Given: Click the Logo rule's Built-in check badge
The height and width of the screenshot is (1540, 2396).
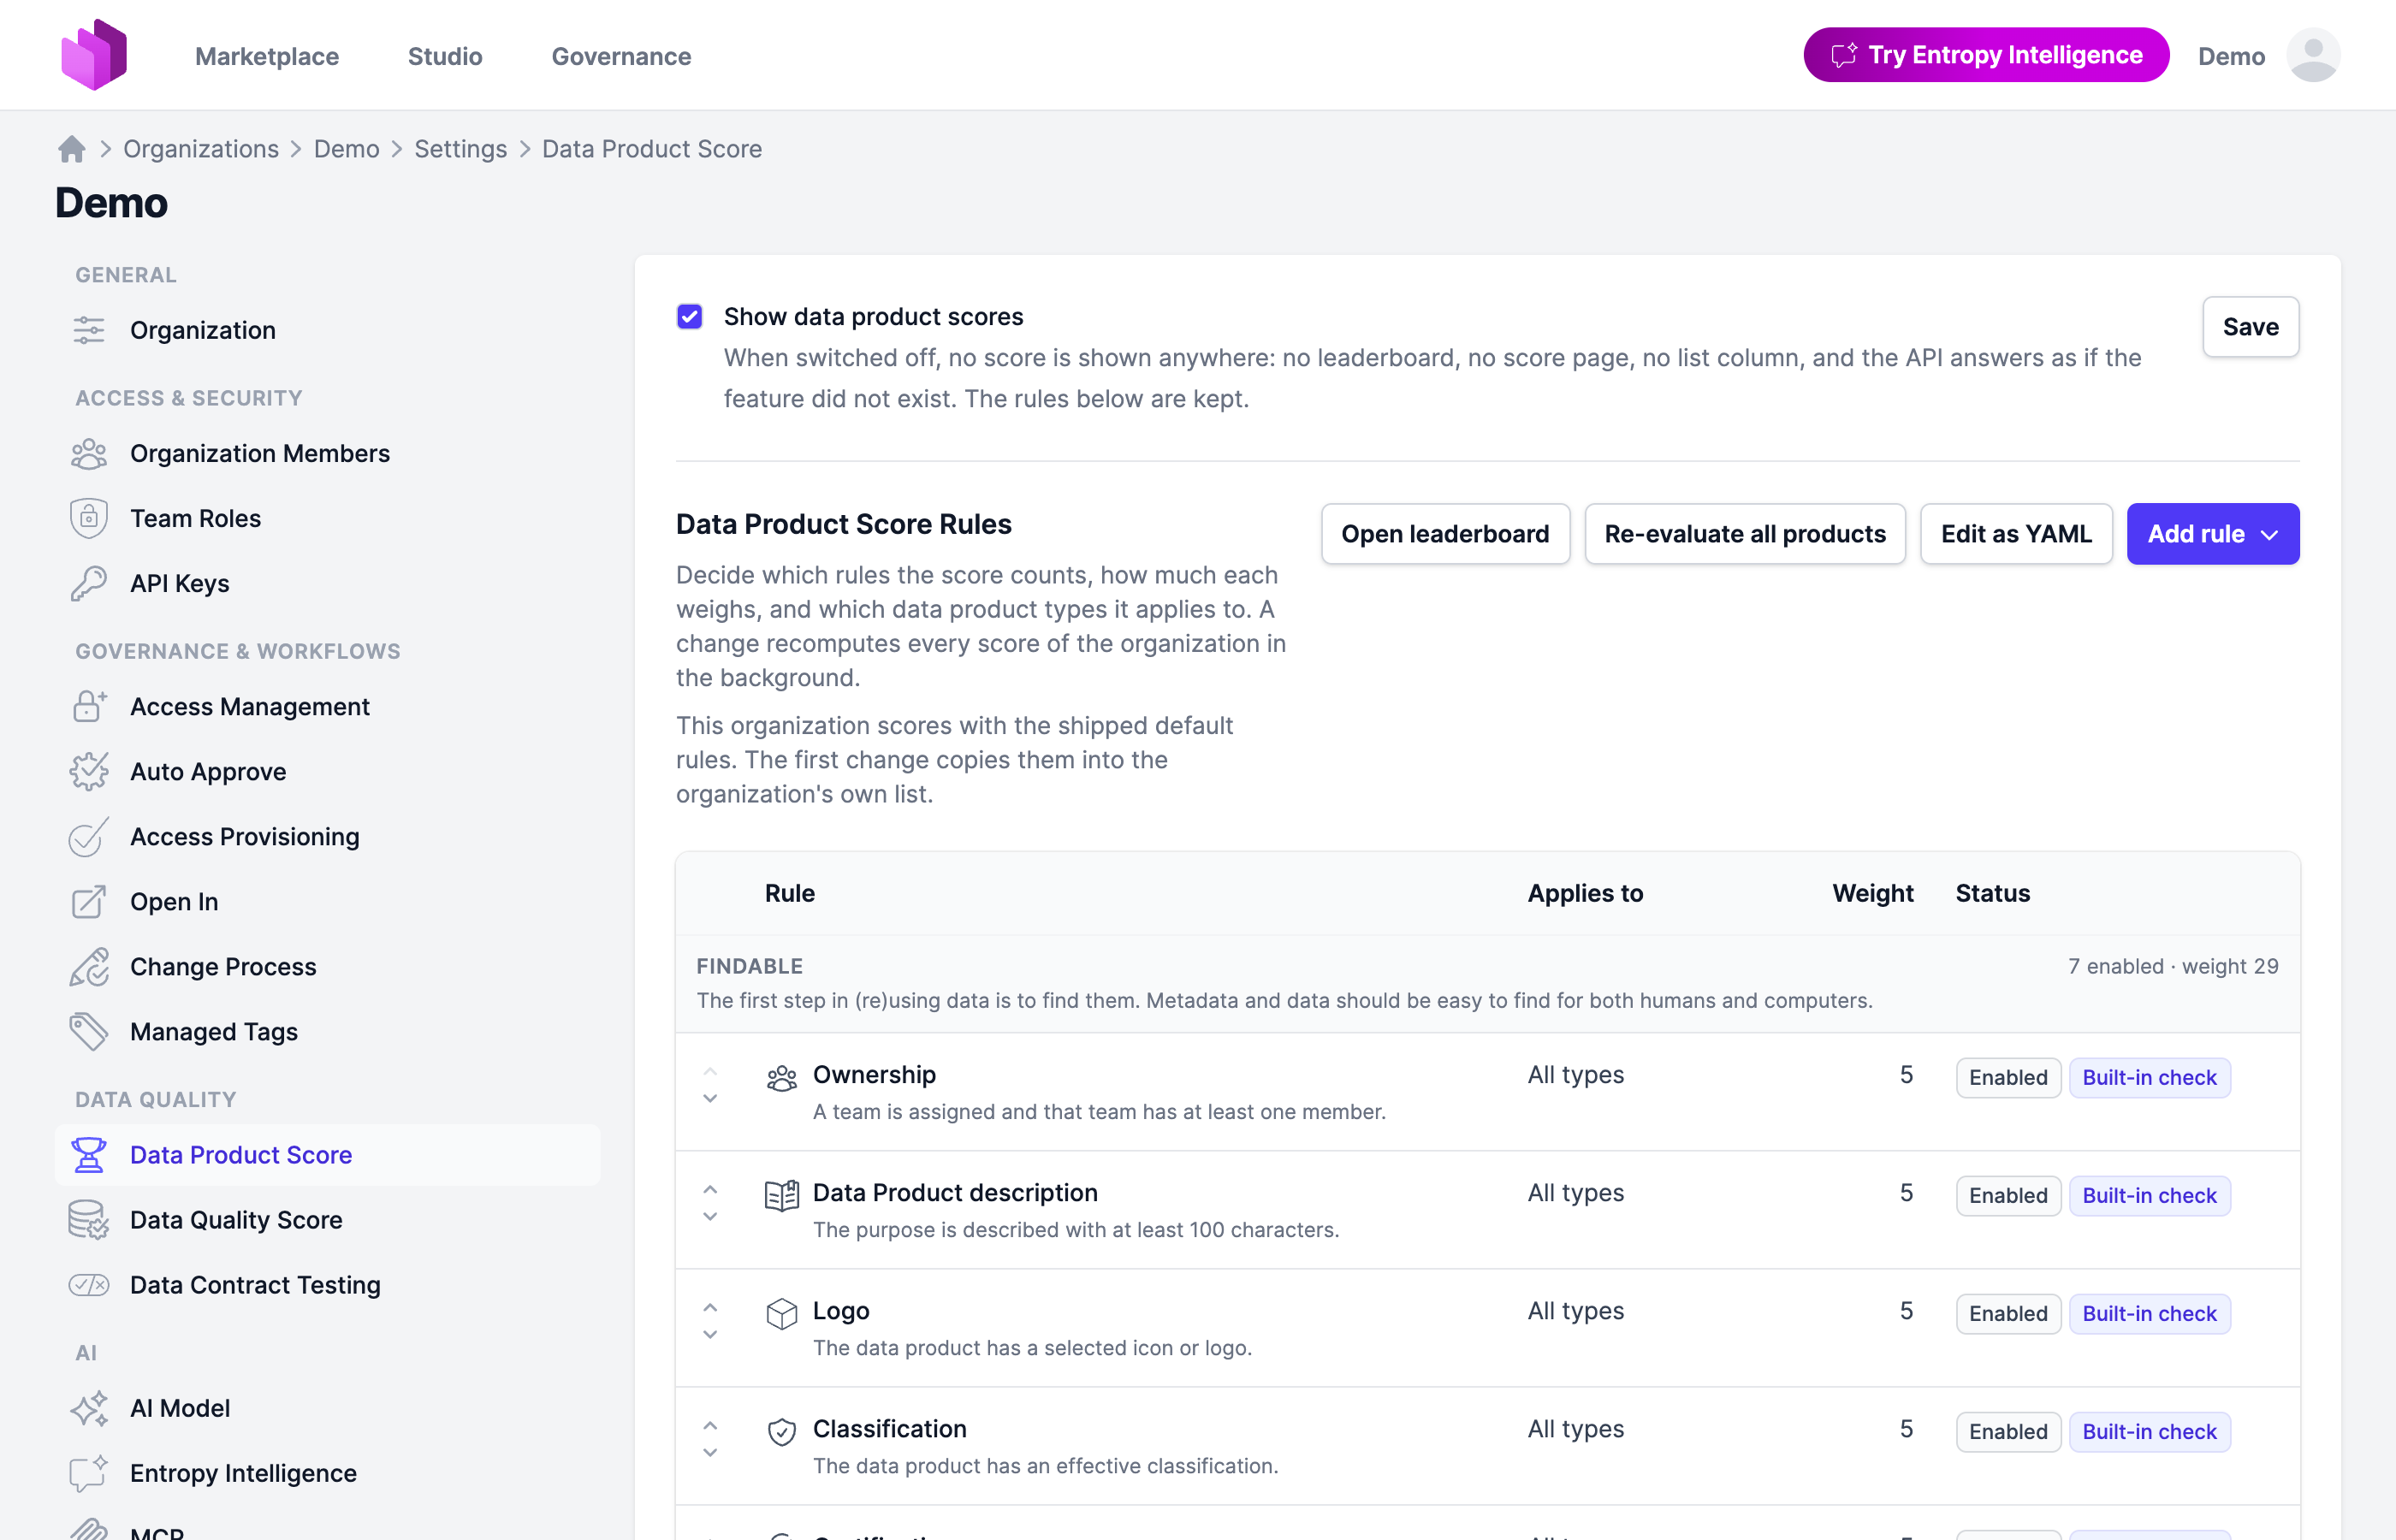Looking at the screenshot, I should (2149, 1314).
